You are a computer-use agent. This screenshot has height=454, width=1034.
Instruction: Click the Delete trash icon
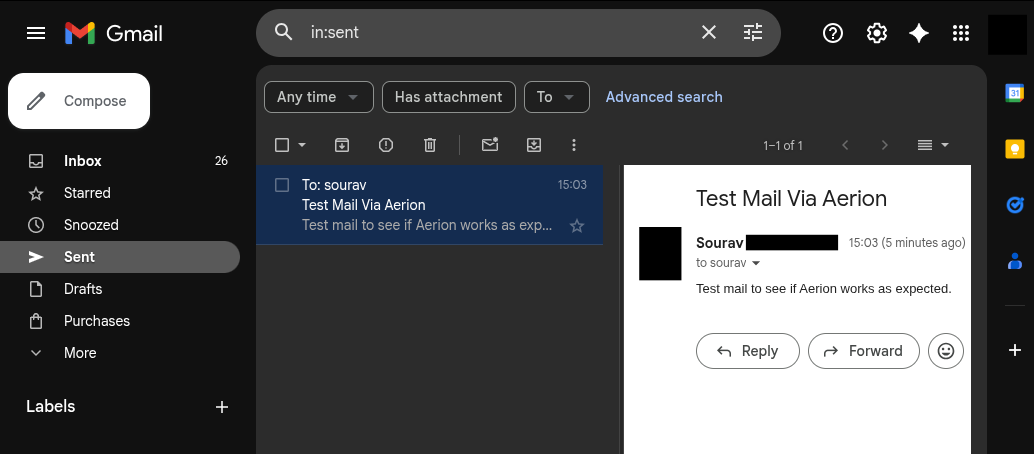pos(430,145)
